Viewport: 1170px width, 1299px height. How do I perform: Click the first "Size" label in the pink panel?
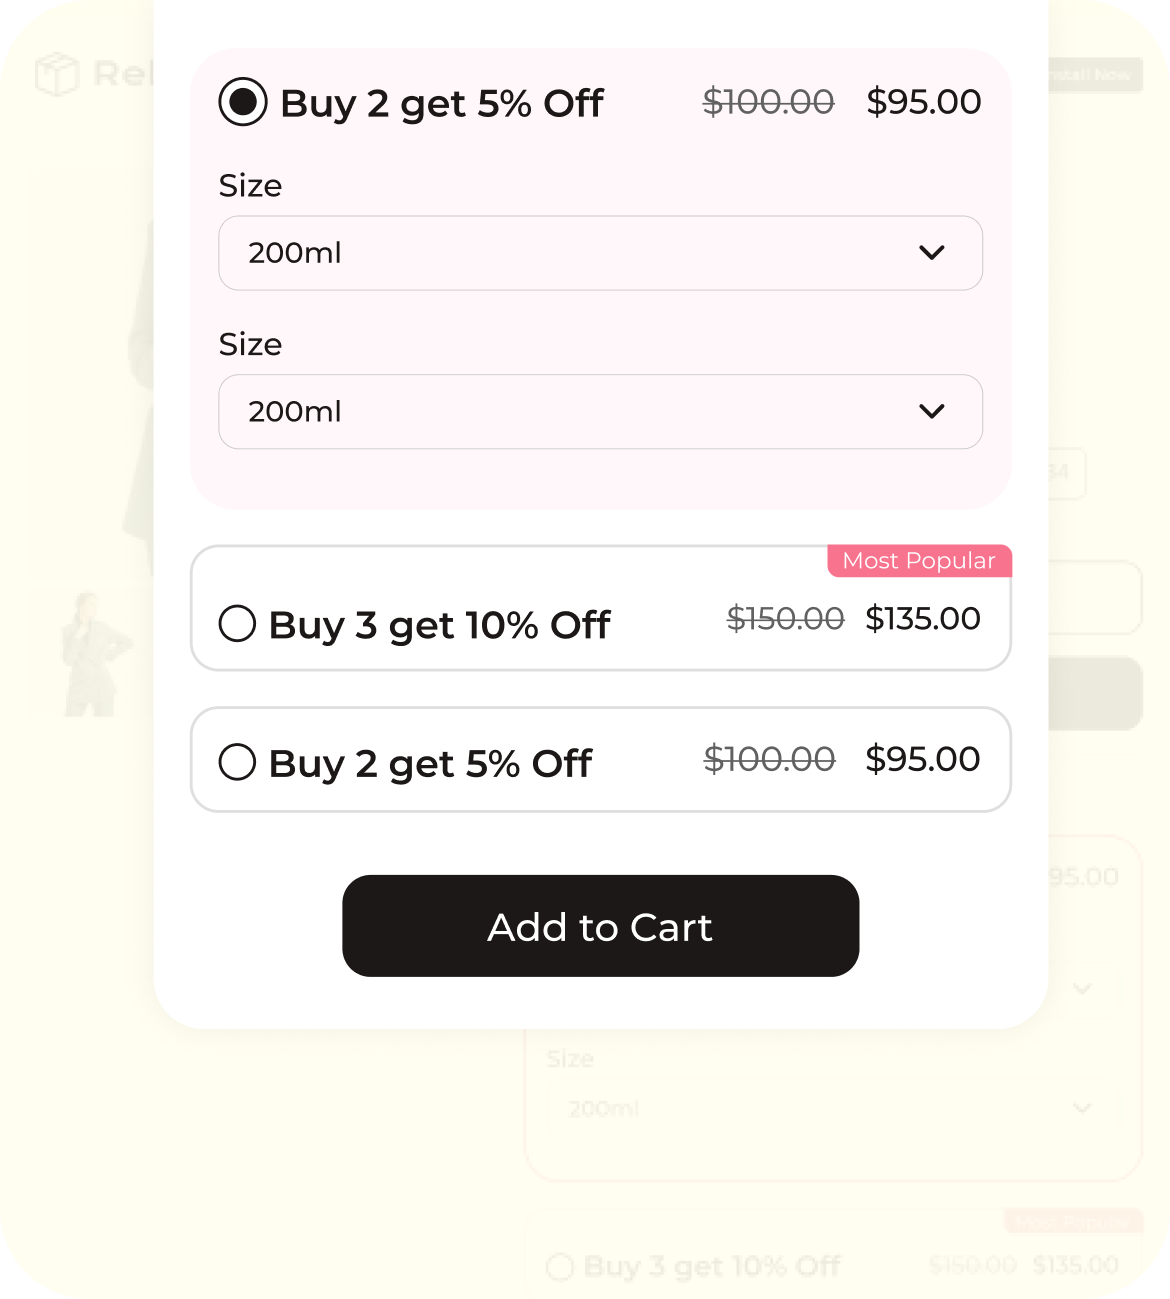tap(250, 186)
